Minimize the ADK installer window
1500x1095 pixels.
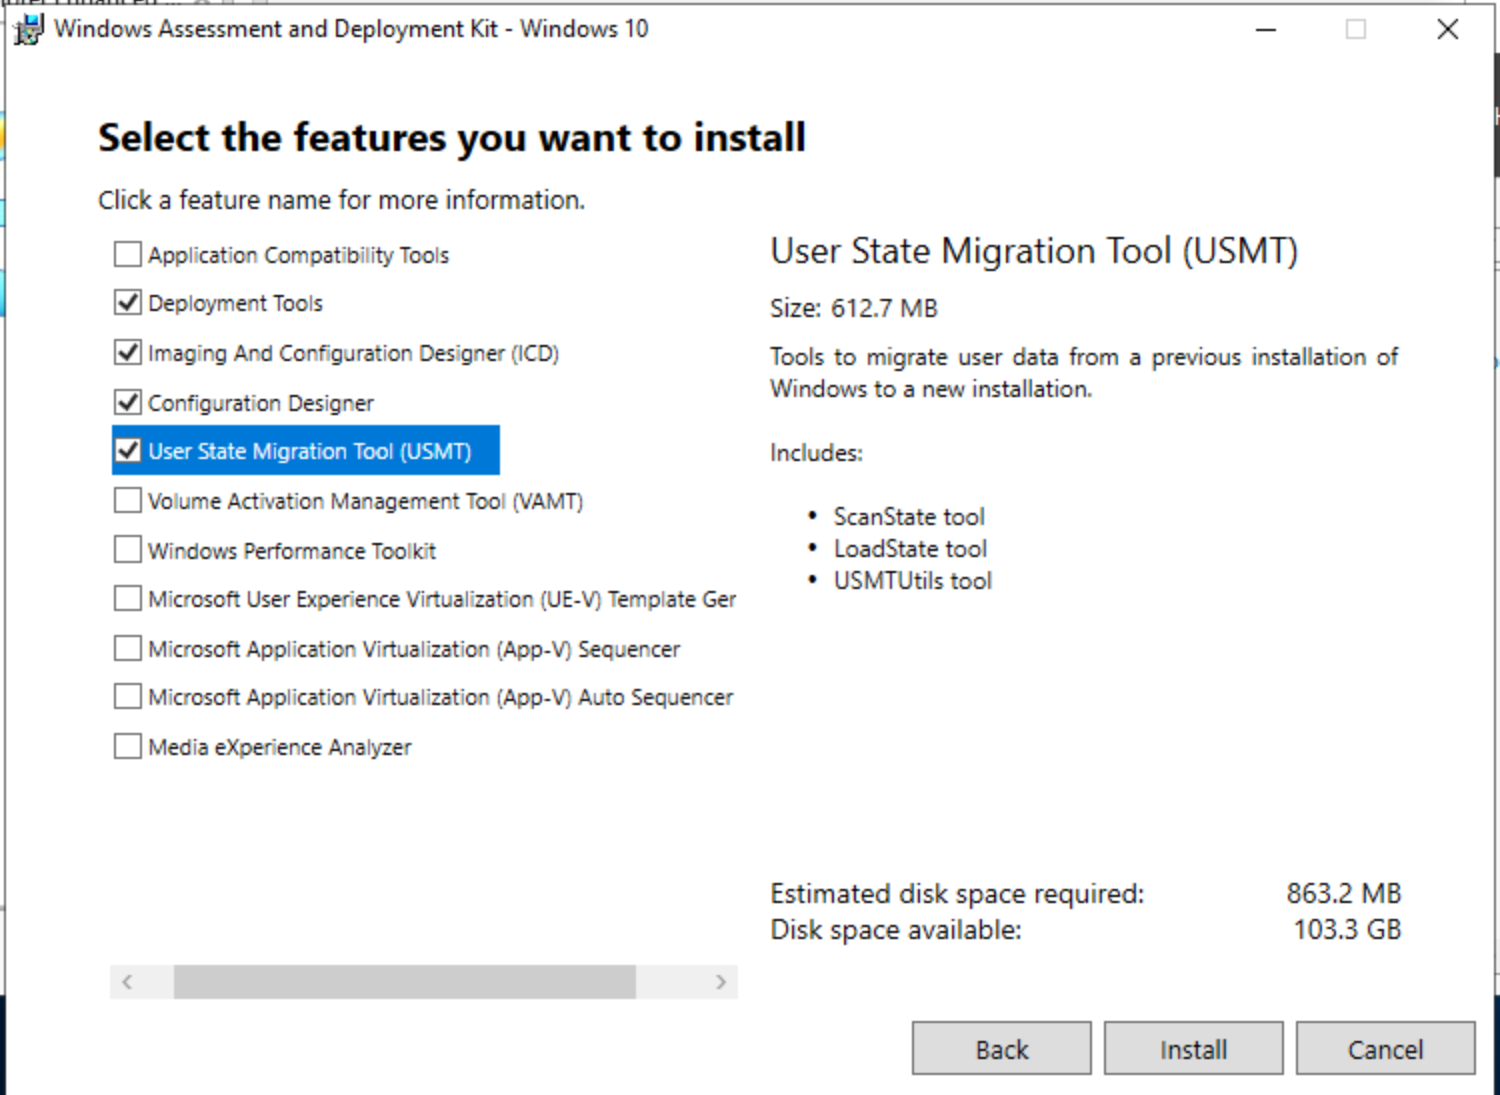1266,30
